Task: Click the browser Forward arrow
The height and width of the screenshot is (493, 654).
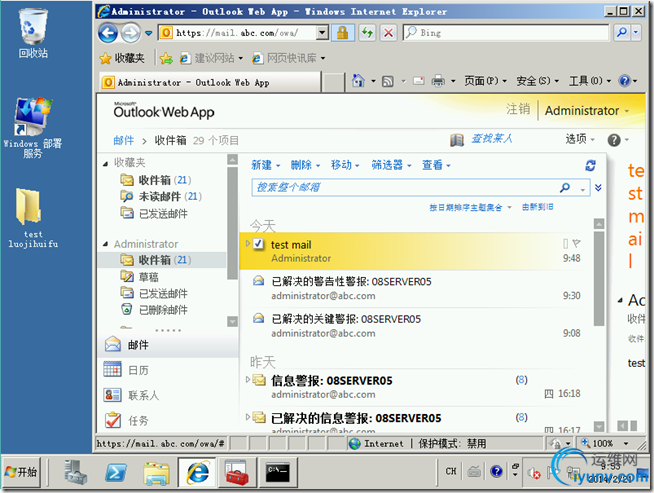Action: 131,33
